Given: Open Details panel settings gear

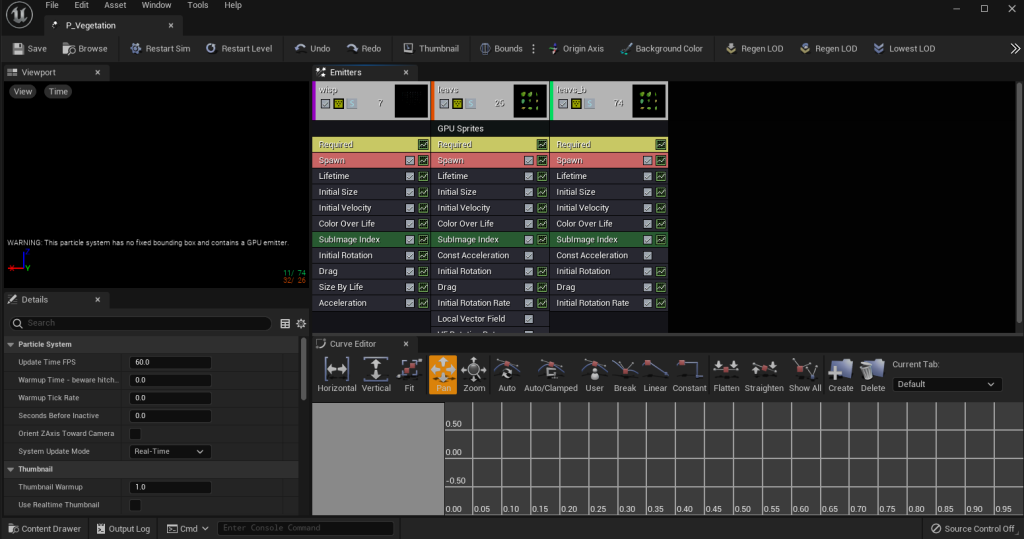Looking at the screenshot, I should tap(301, 323).
